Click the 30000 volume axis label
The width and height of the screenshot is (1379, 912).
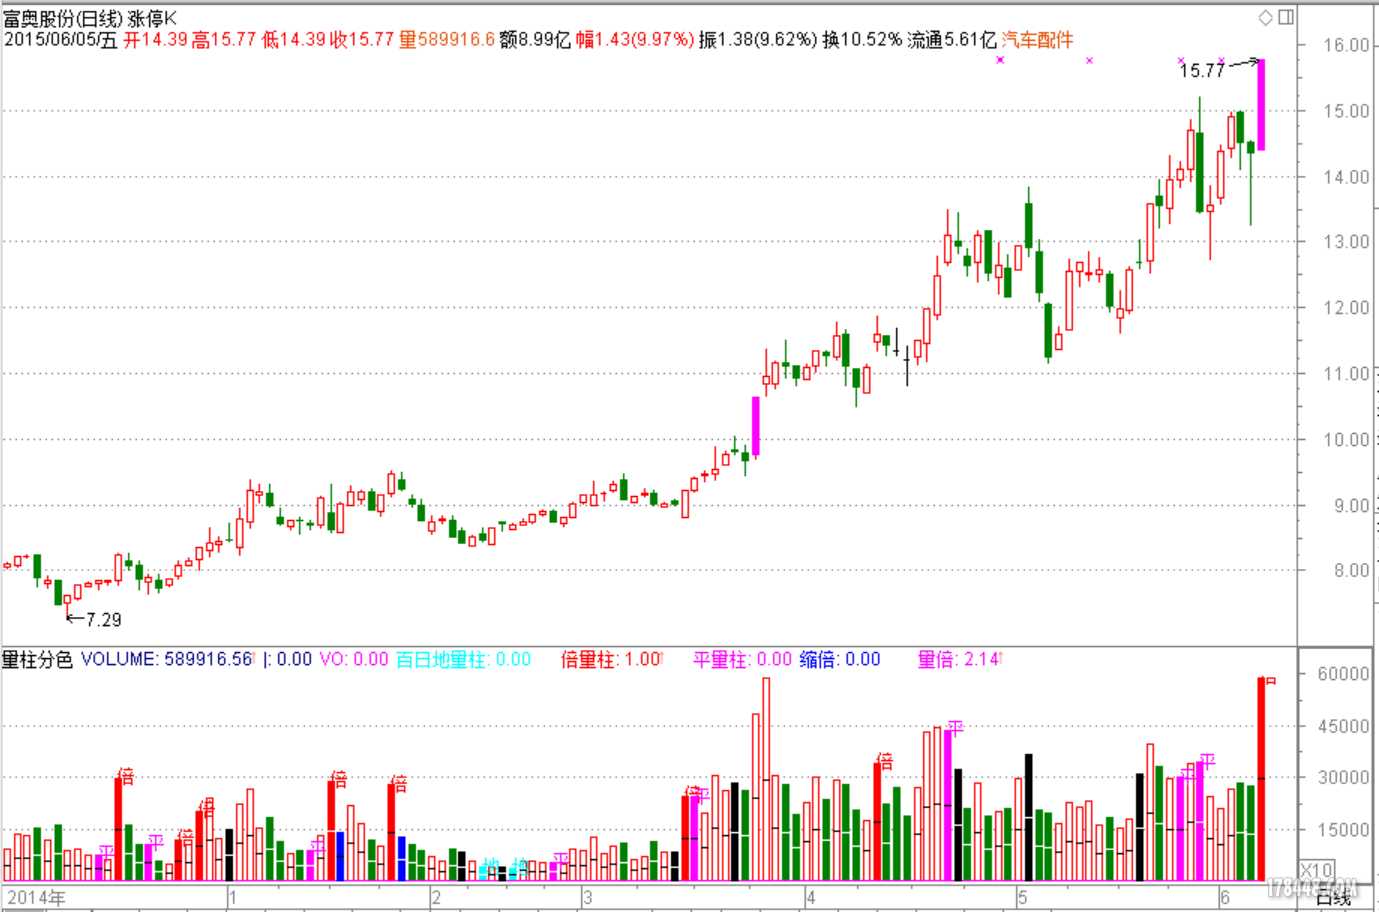point(1343,778)
